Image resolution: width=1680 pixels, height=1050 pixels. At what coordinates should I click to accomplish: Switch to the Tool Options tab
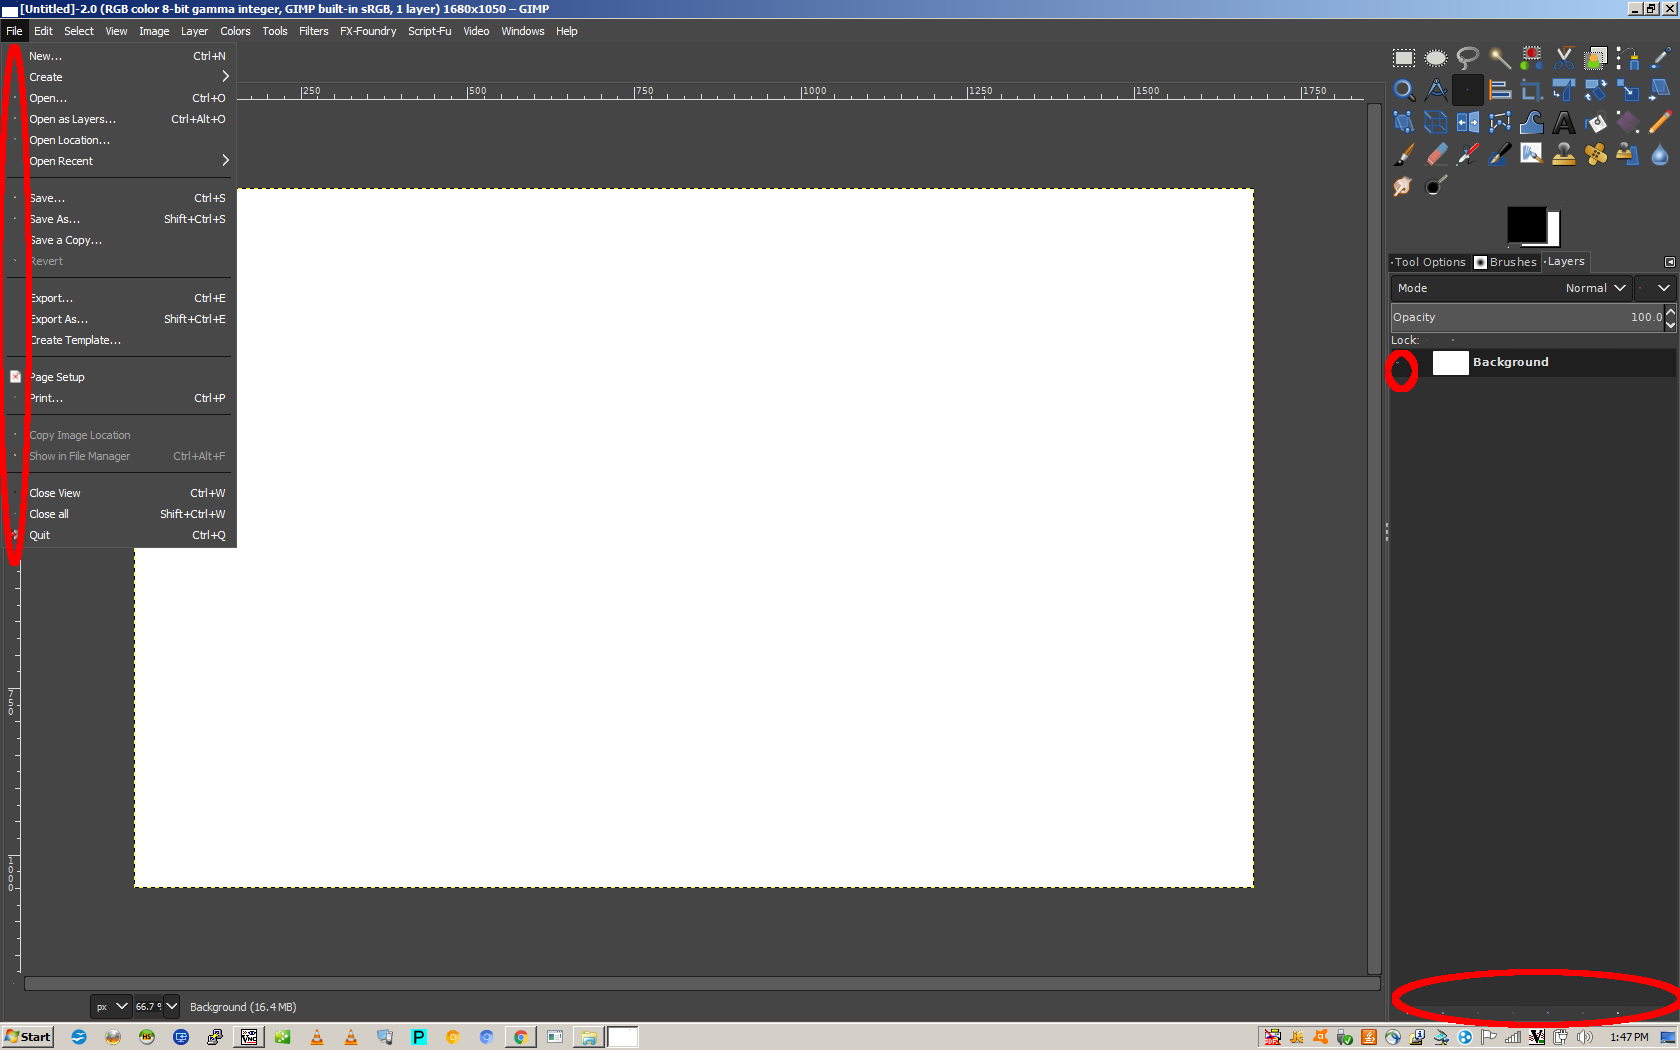click(1429, 262)
